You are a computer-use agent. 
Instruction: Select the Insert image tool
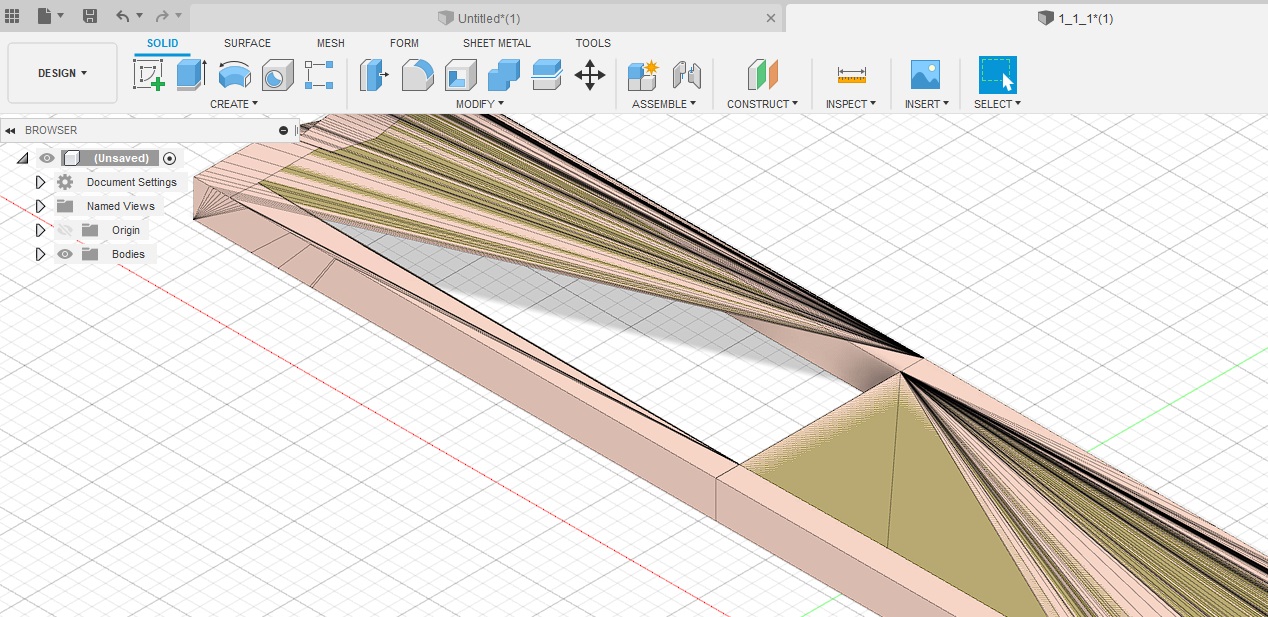pos(925,75)
